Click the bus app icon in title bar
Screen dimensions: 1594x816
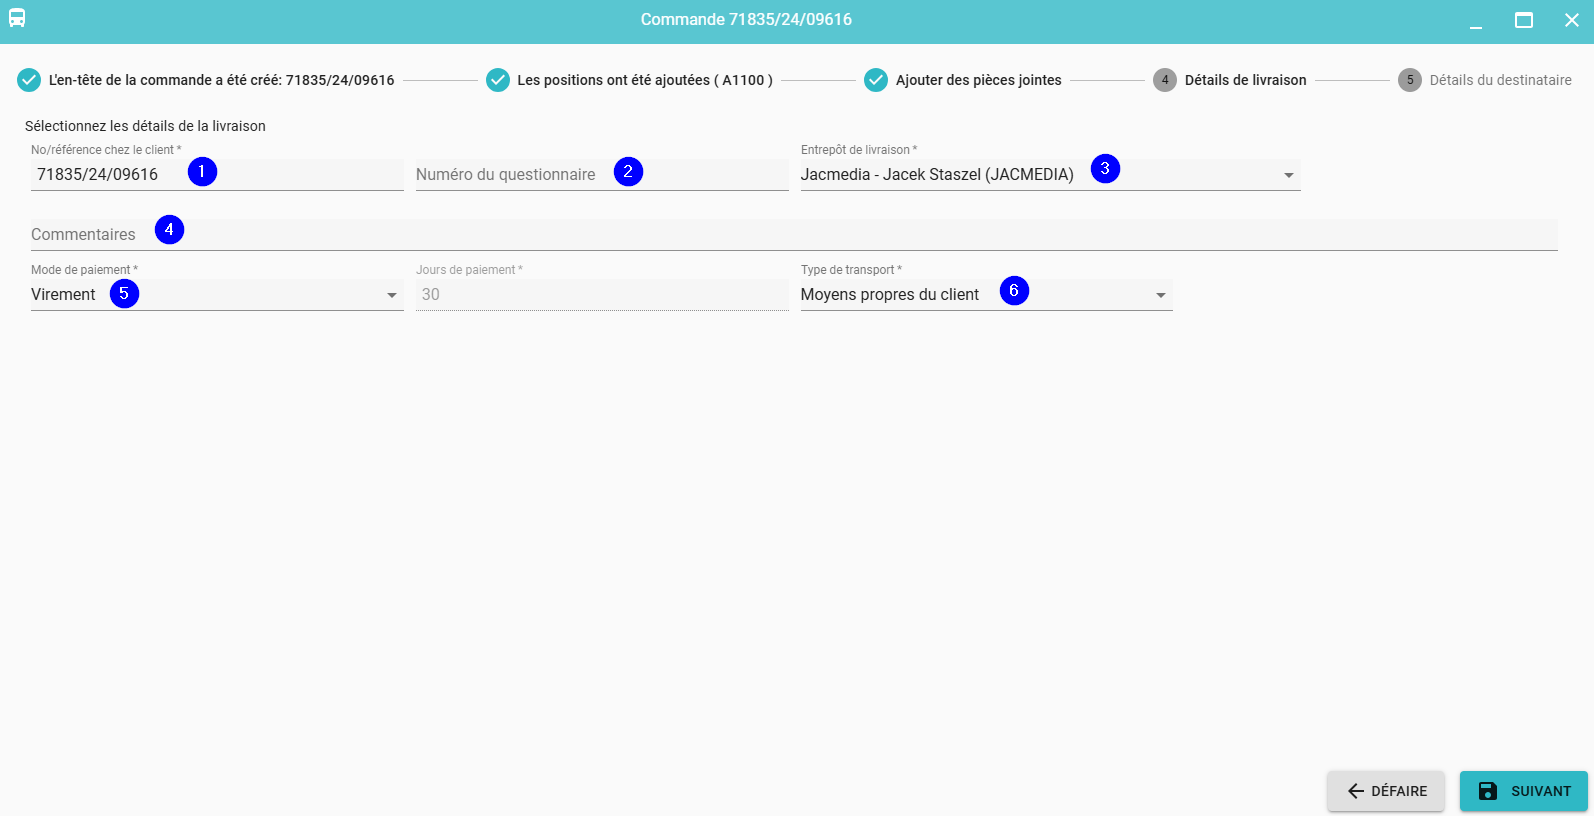(x=17, y=18)
